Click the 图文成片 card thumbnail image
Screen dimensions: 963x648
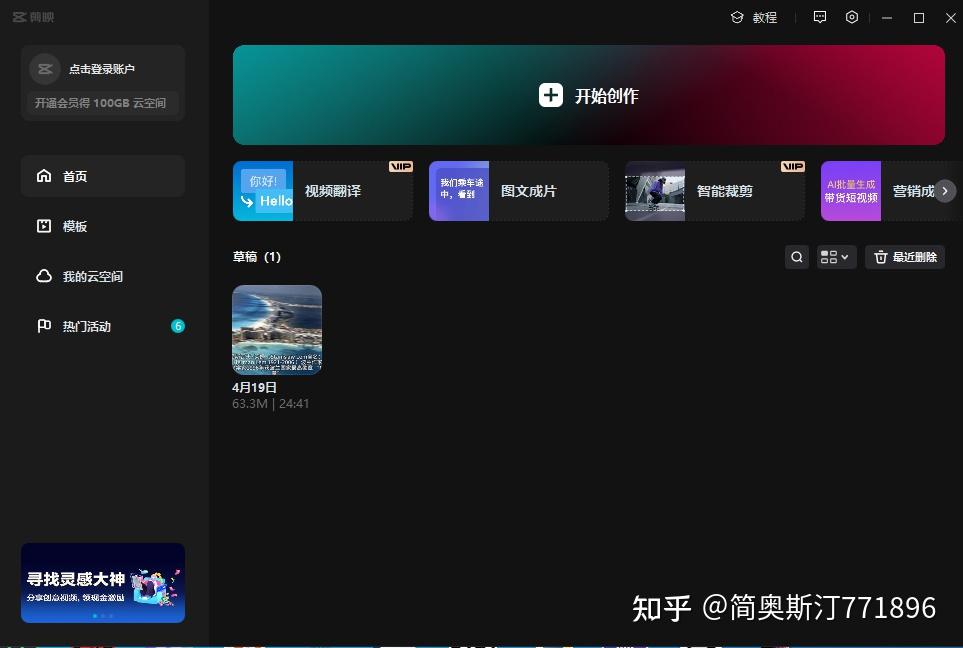pos(459,191)
